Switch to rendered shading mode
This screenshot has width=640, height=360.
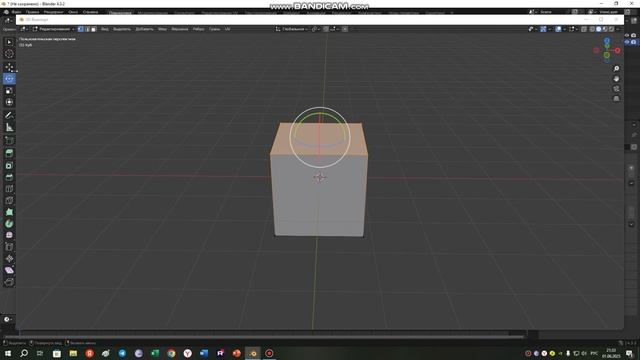point(611,29)
